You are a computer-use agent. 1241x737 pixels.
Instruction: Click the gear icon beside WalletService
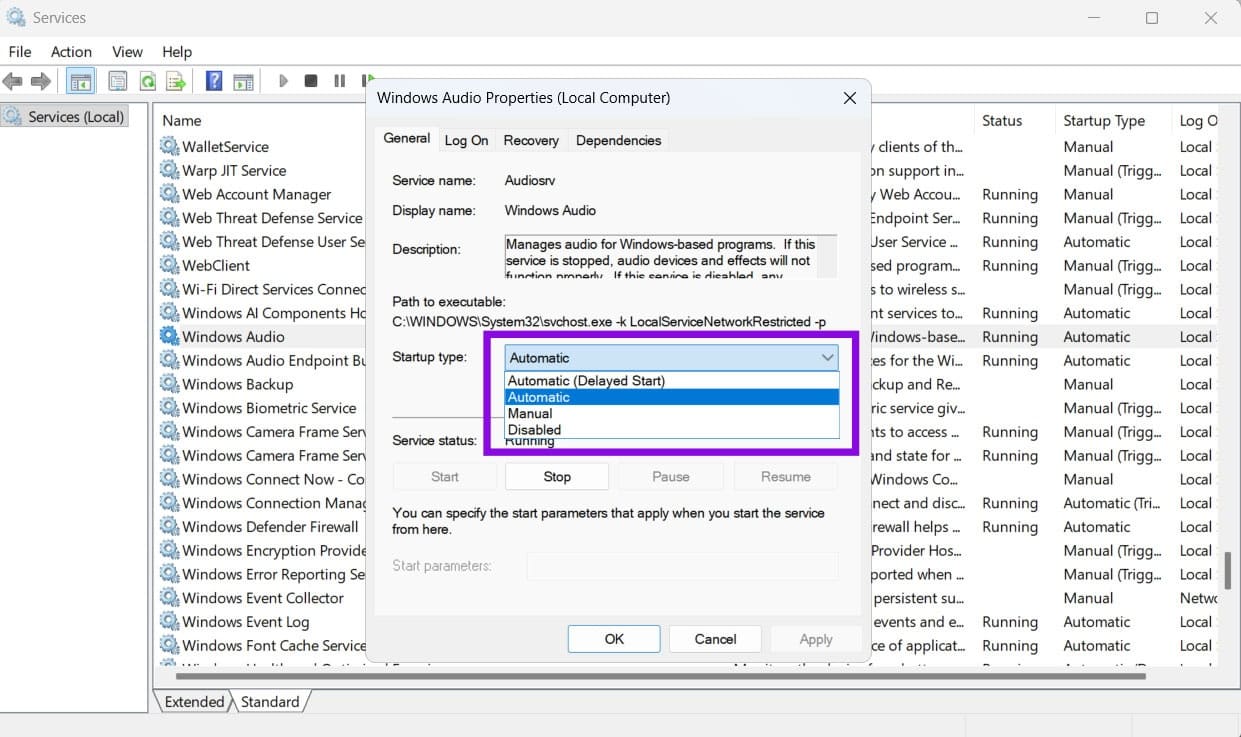click(170, 146)
